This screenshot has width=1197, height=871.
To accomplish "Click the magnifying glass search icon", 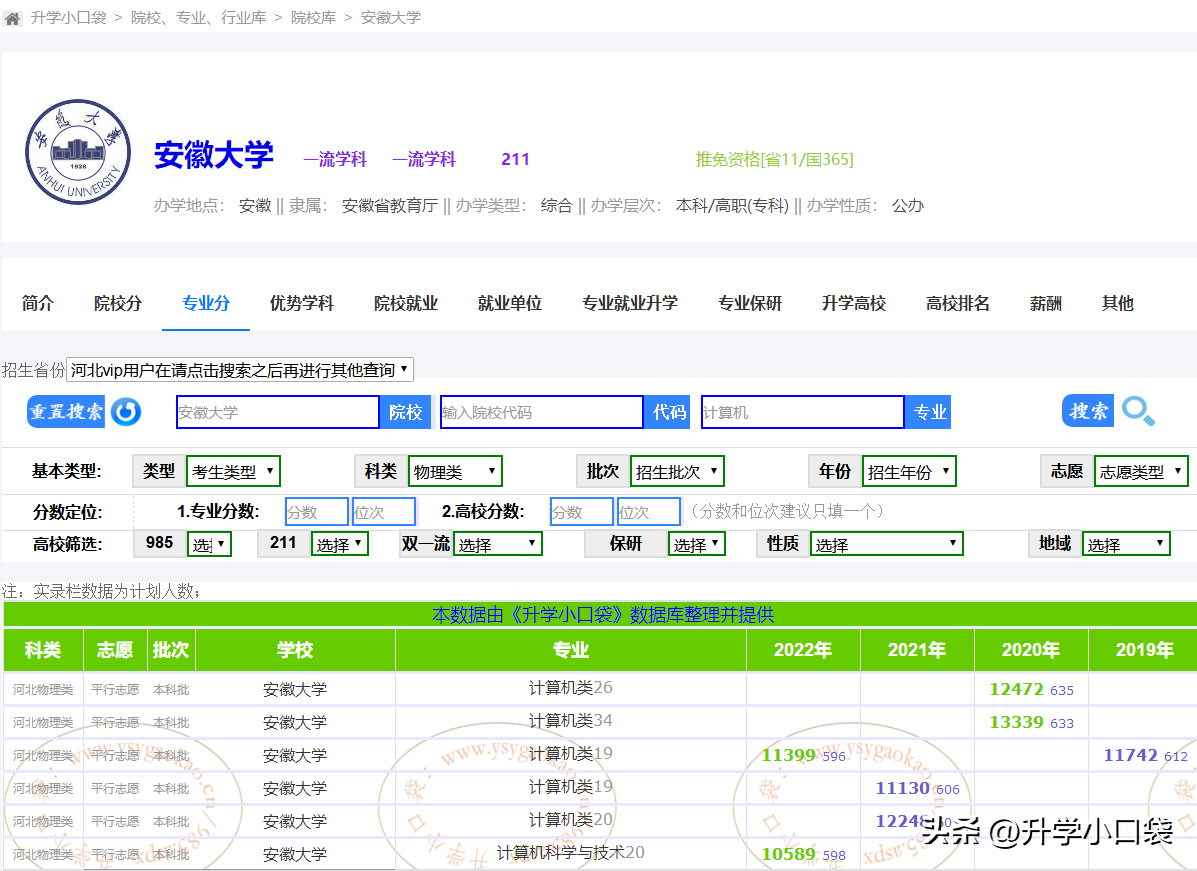I will 1138,411.
